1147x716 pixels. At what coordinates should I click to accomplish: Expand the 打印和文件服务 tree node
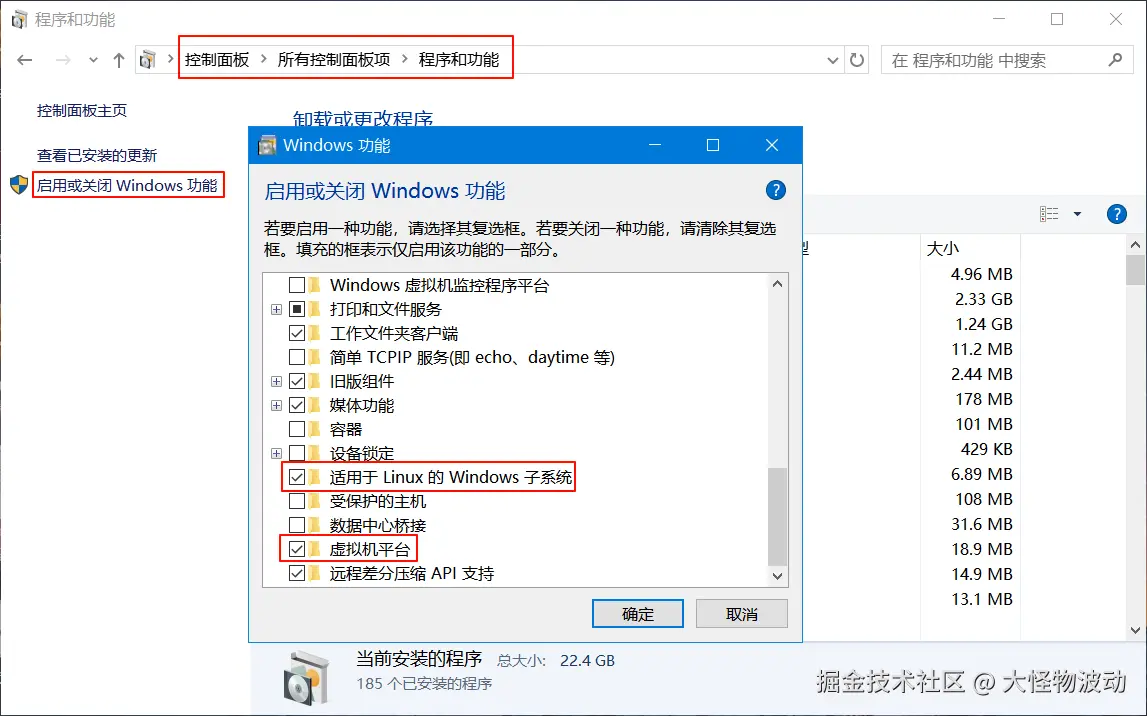[277, 309]
